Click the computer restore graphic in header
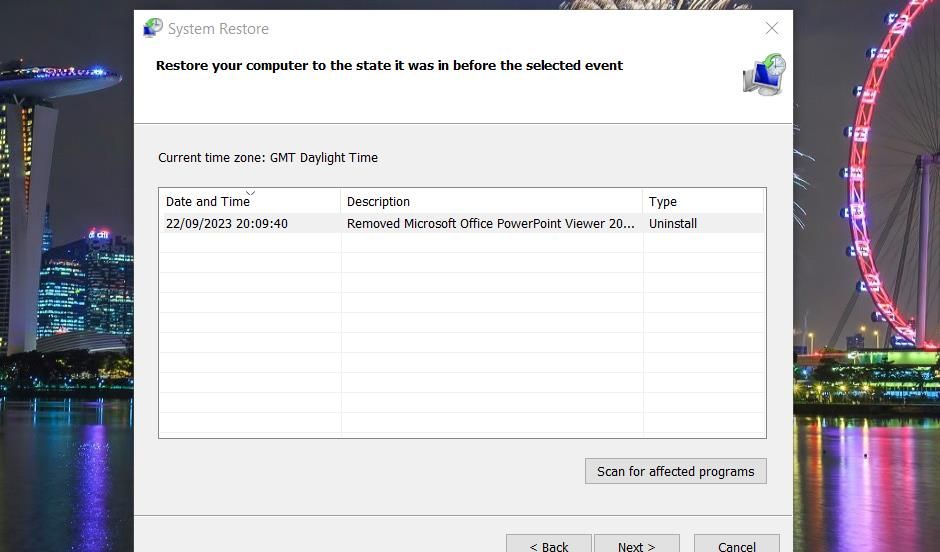The image size is (940, 552). (765, 76)
